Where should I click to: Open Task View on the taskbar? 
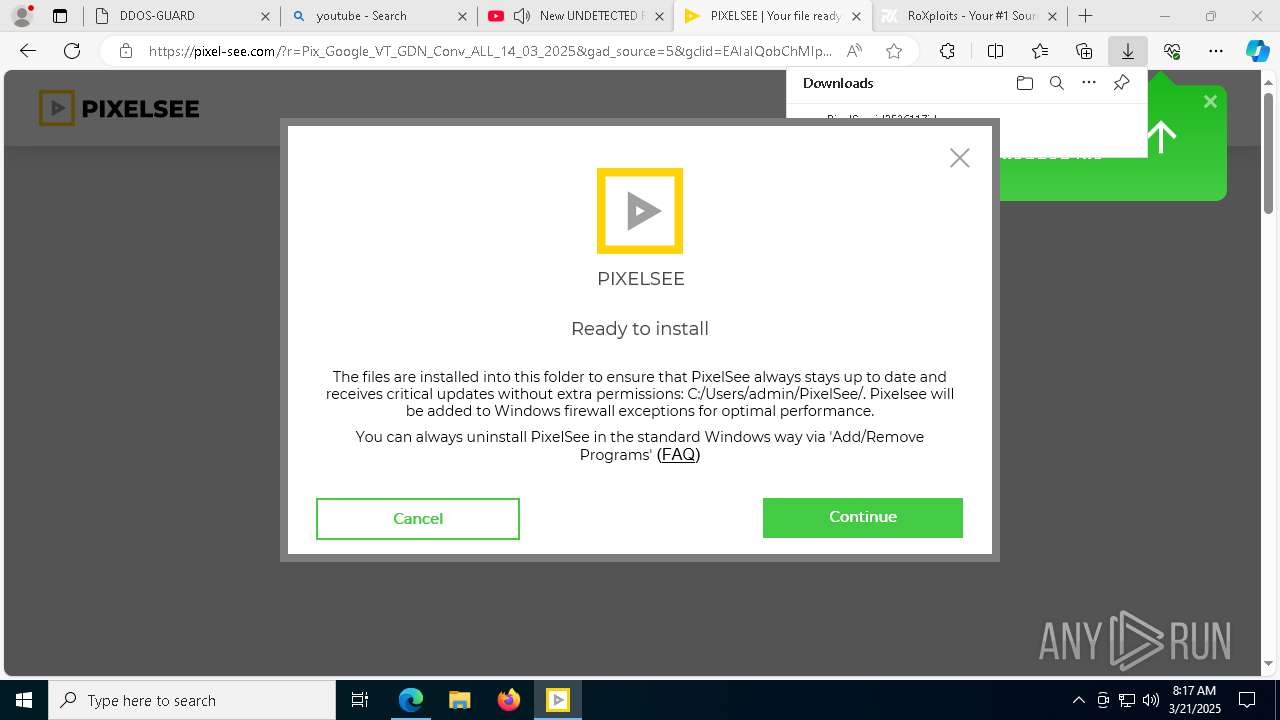[360, 700]
